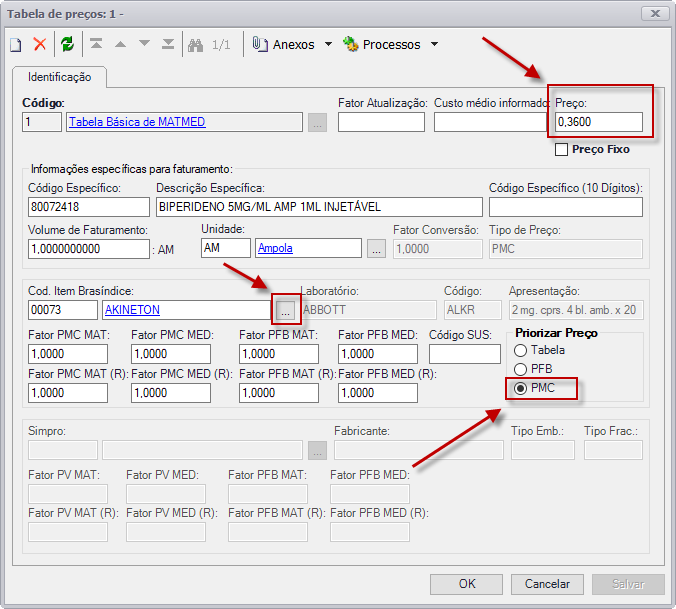Viewport: 676px width, 609px height.
Task: Click the Brasíndice Fator PFB MED (R) field
Action: coord(378,393)
